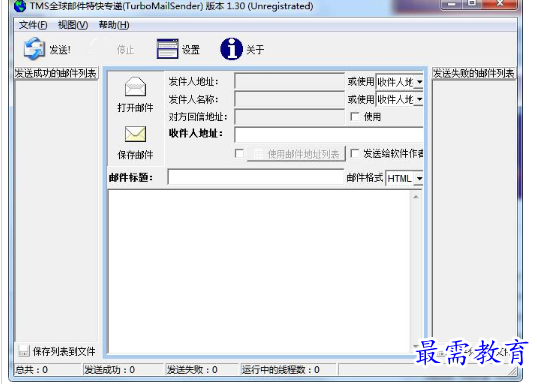Click the 对方回信地址 input field
The width and height of the screenshot is (537, 384).
click(x=289, y=117)
